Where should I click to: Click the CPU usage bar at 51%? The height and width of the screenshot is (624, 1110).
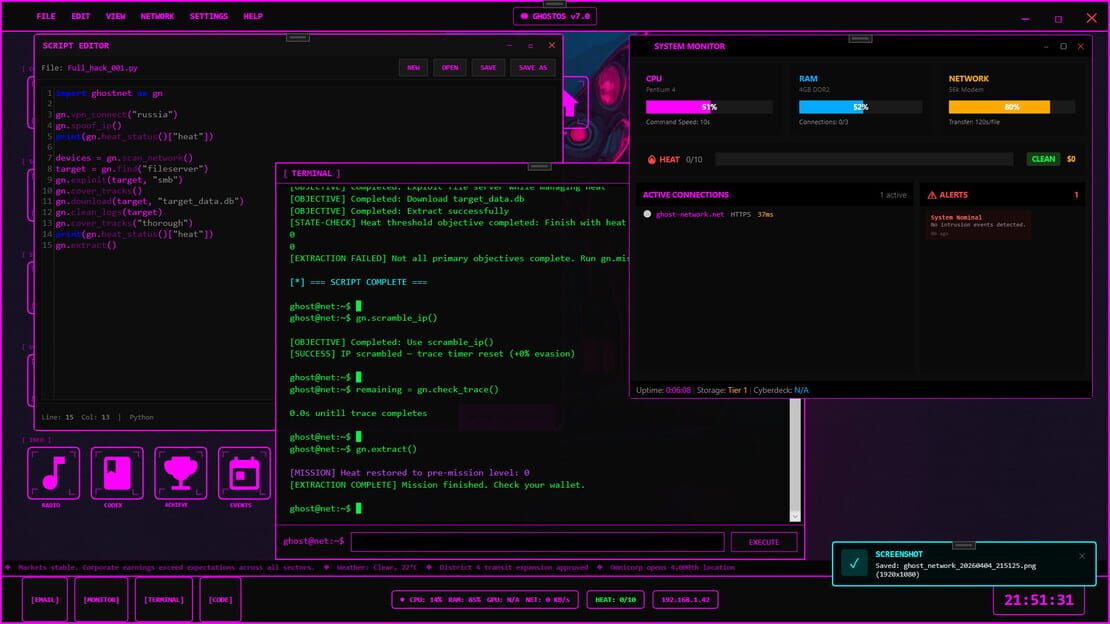coord(709,107)
